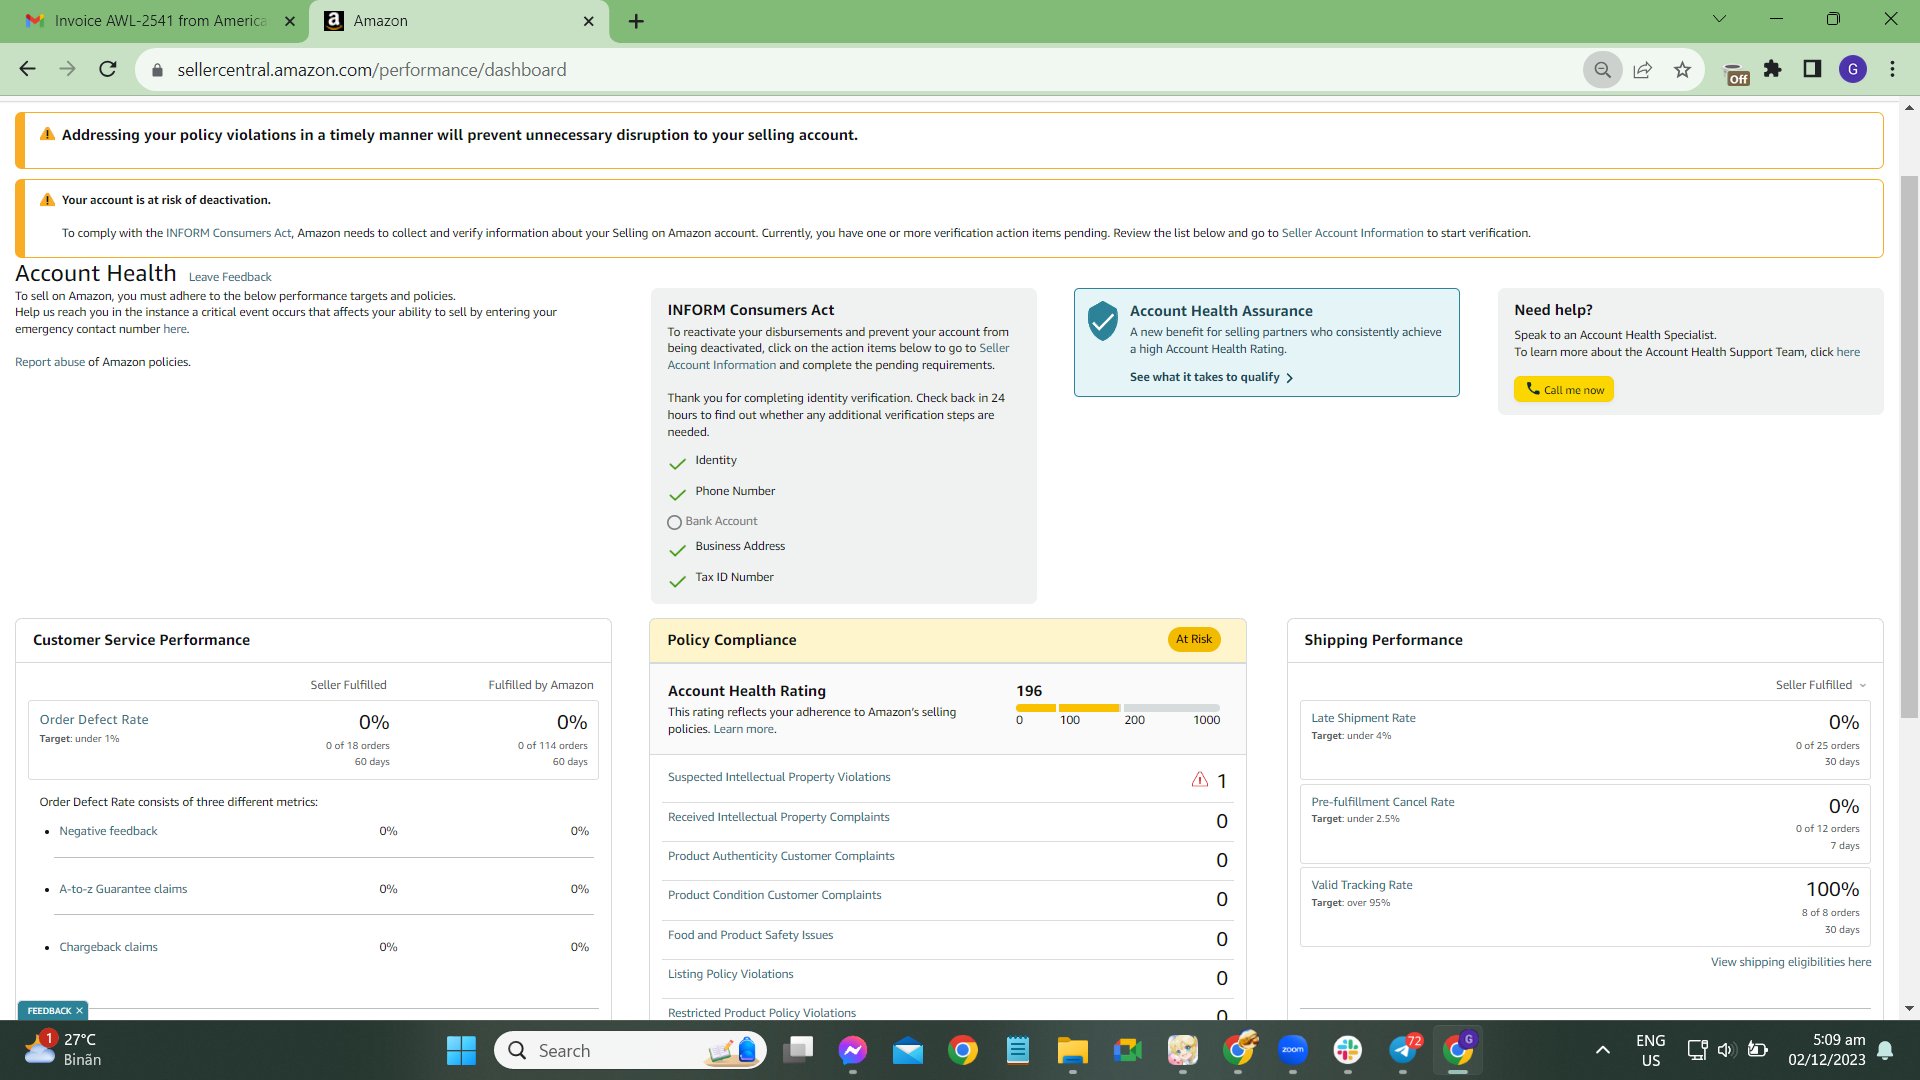Open the Order Defect Rate link
The height and width of the screenshot is (1080, 1920).
[94, 720]
